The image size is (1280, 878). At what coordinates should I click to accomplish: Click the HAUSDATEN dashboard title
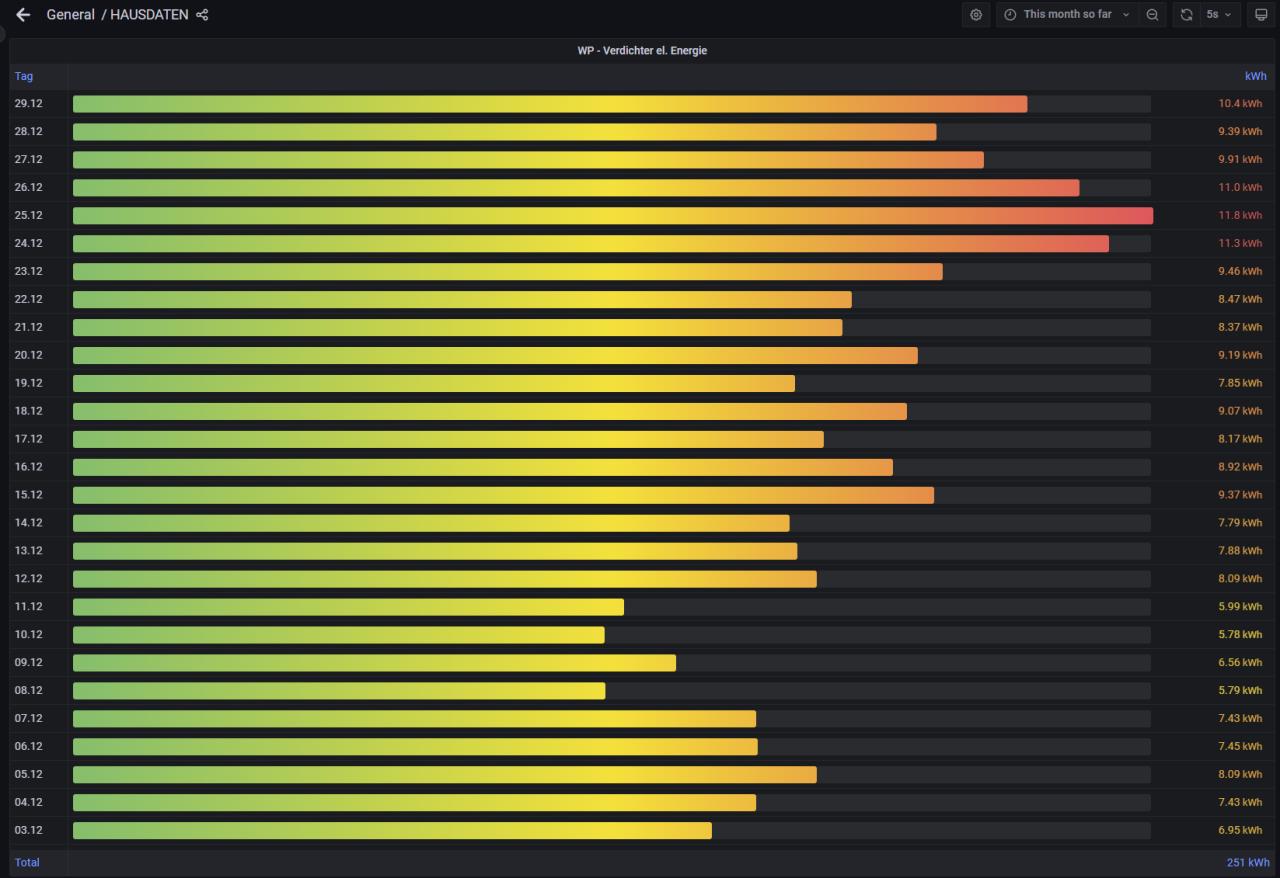(x=149, y=15)
